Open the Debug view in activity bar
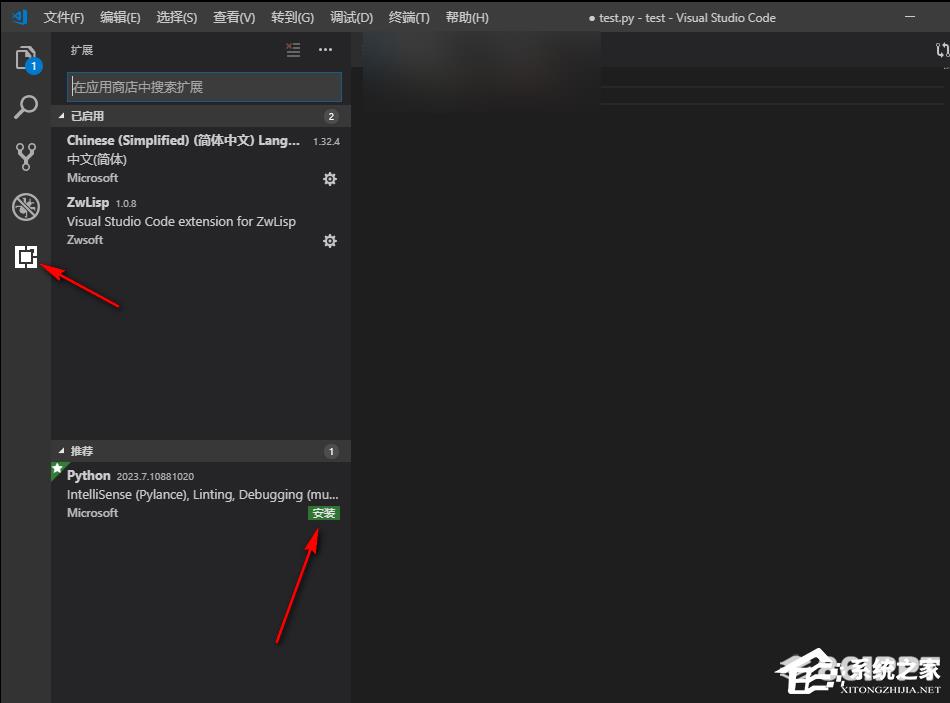 pos(26,207)
